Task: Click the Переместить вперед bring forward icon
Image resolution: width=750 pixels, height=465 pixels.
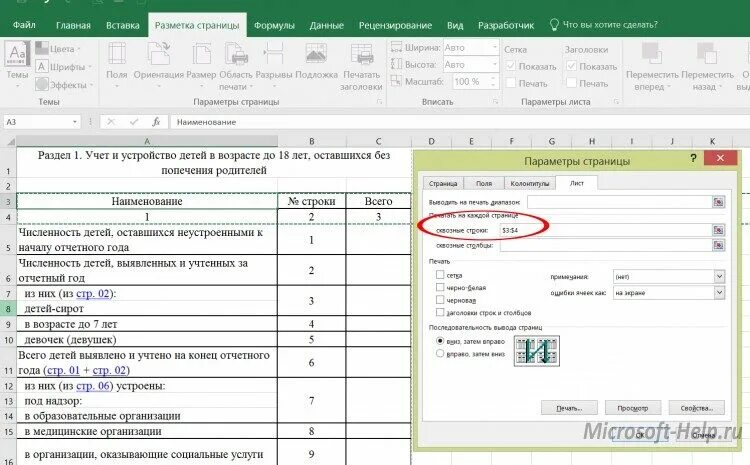Action: pyautogui.click(x=651, y=53)
